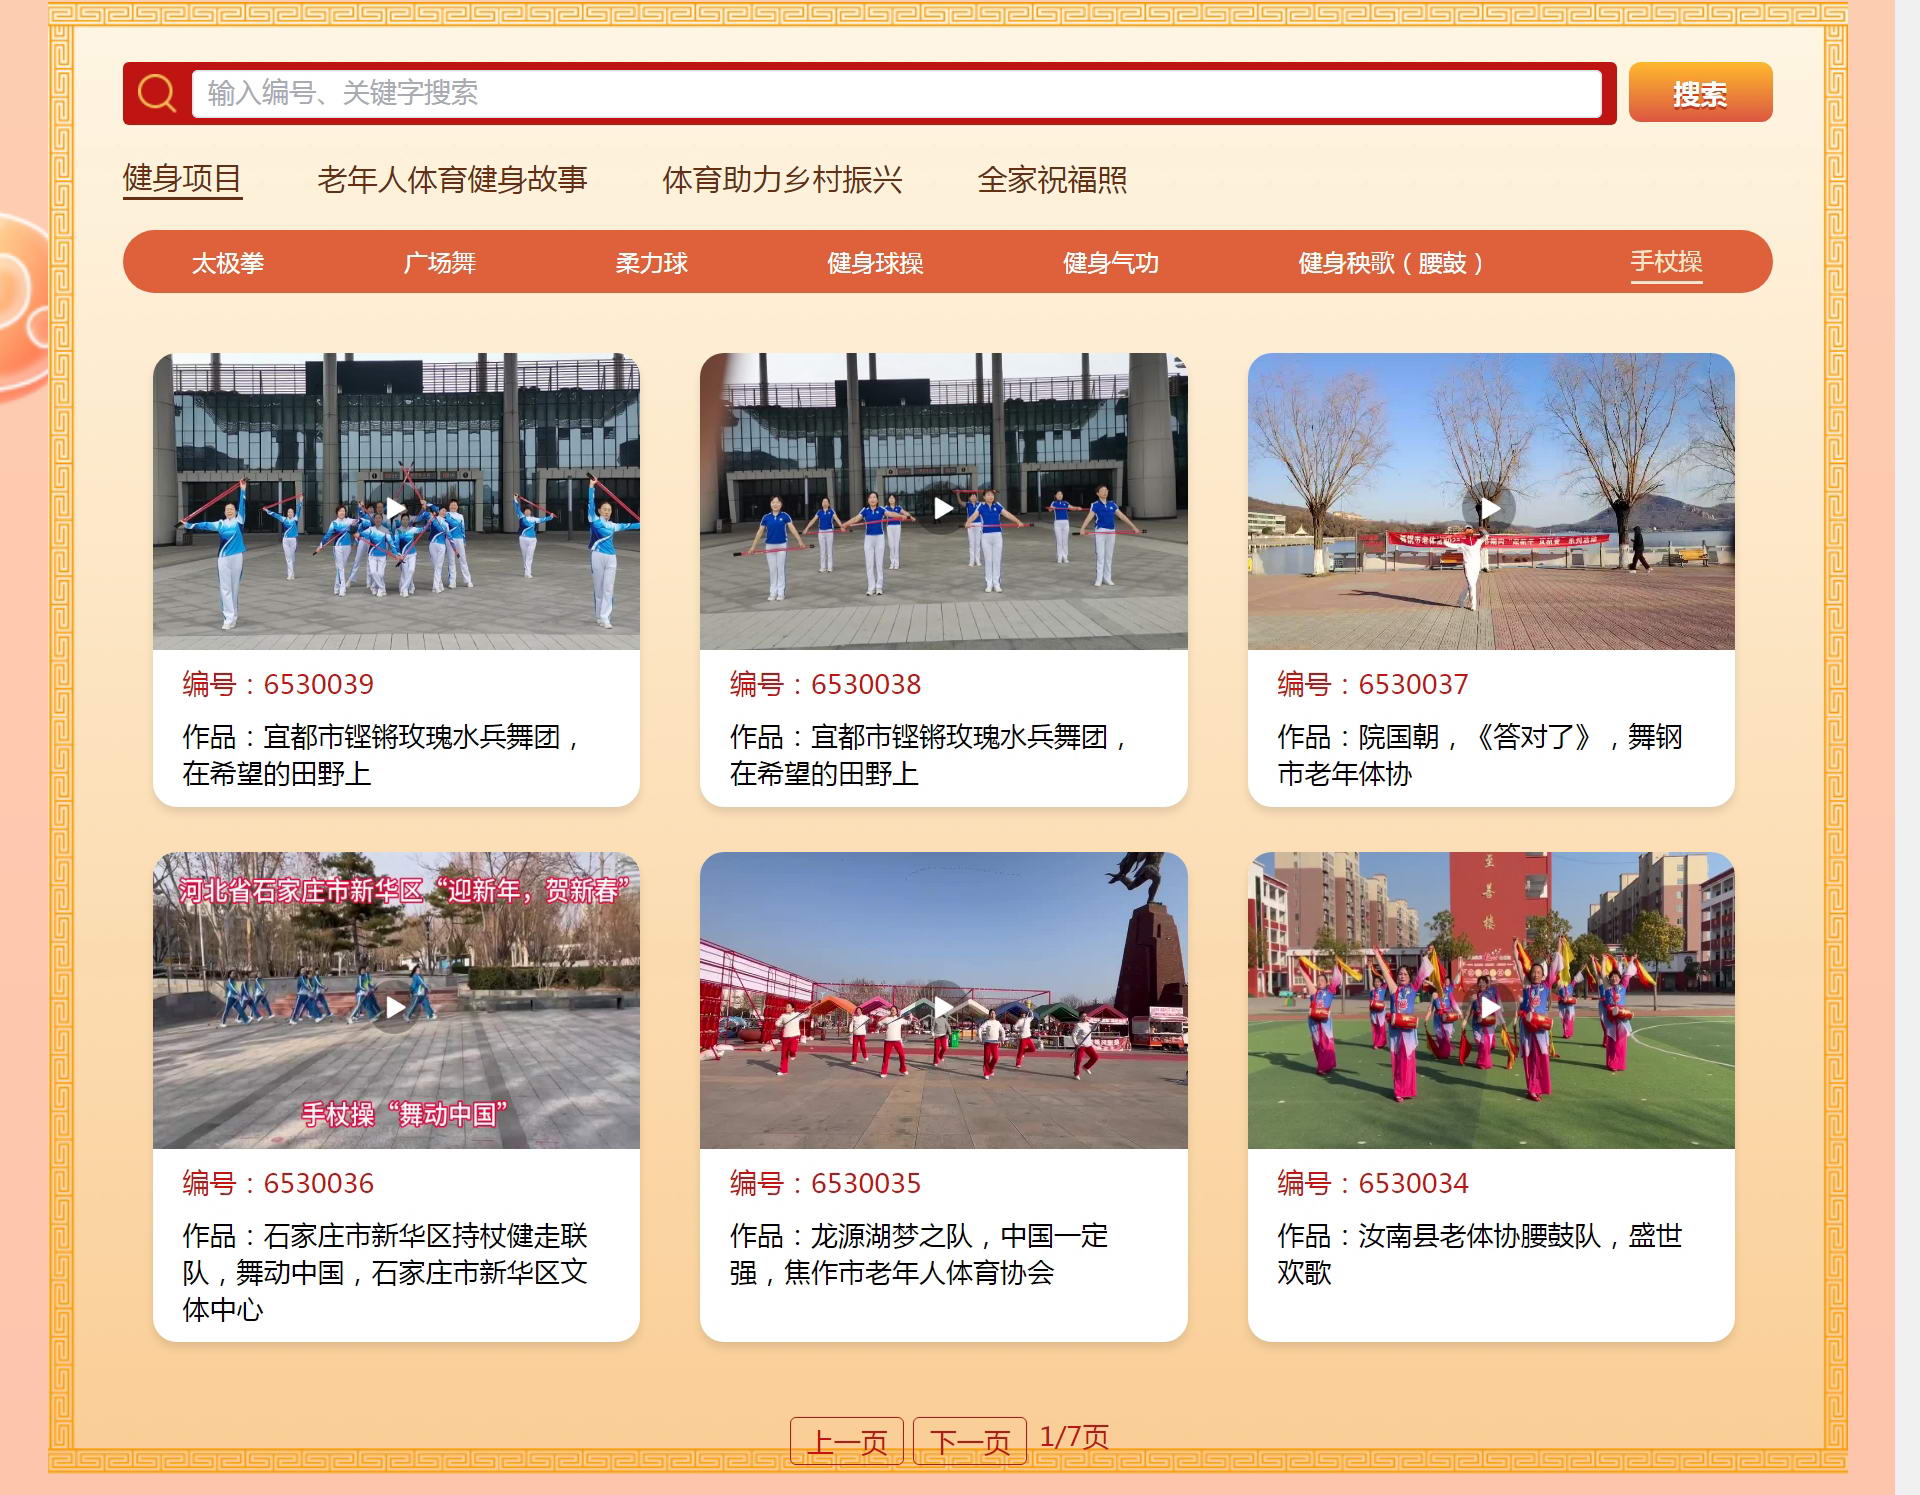Play video numbered 6530038
1920x1495 pixels.
pos(943,508)
